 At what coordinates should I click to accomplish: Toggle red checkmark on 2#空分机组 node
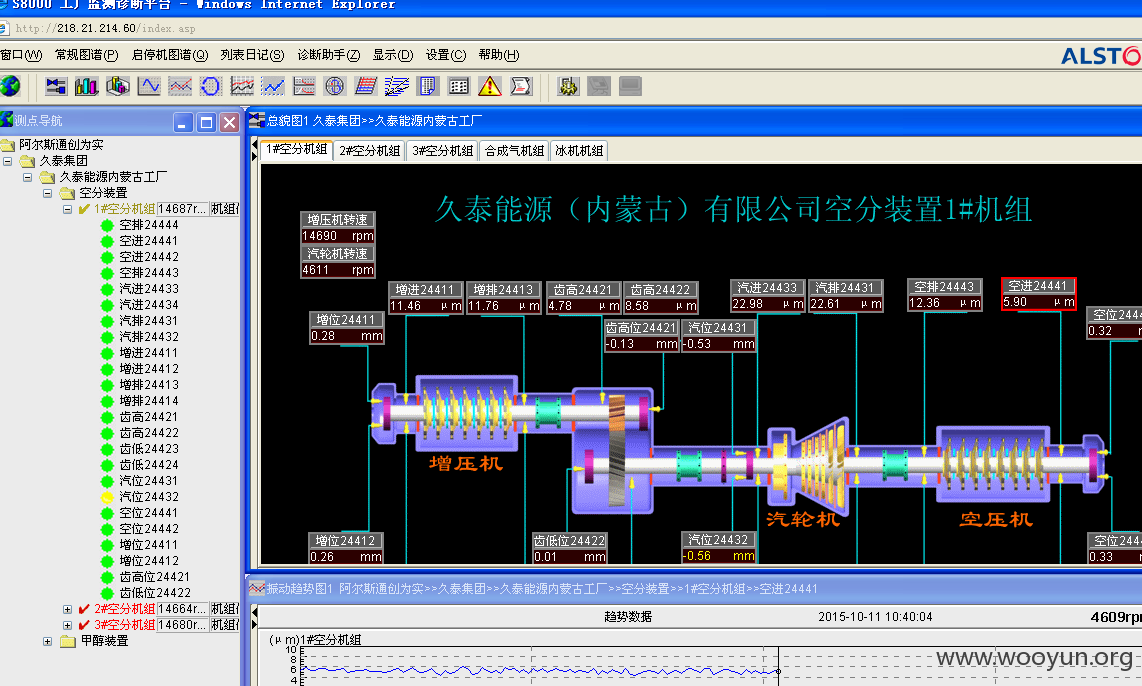(84, 610)
